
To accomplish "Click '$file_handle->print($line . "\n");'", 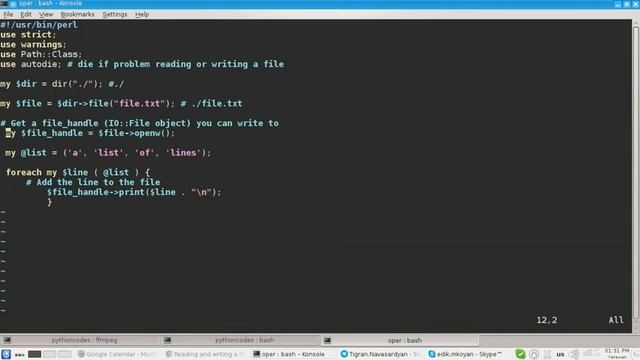I will pos(134,192).
